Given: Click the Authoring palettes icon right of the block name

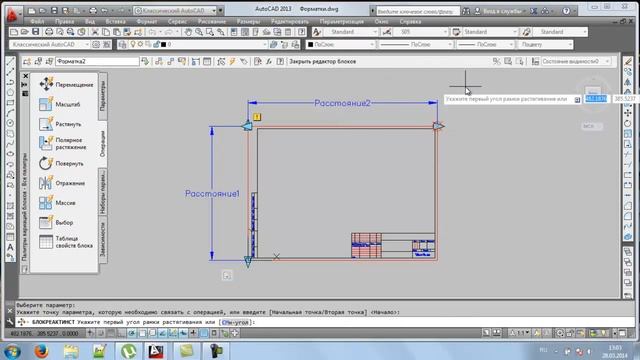Looking at the screenshot, I should click(145, 62).
